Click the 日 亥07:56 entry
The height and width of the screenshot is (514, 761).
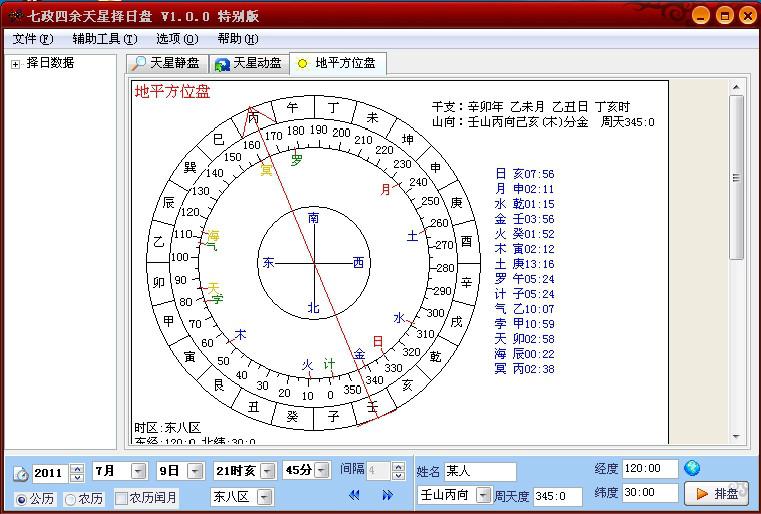(x=524, y=174)
